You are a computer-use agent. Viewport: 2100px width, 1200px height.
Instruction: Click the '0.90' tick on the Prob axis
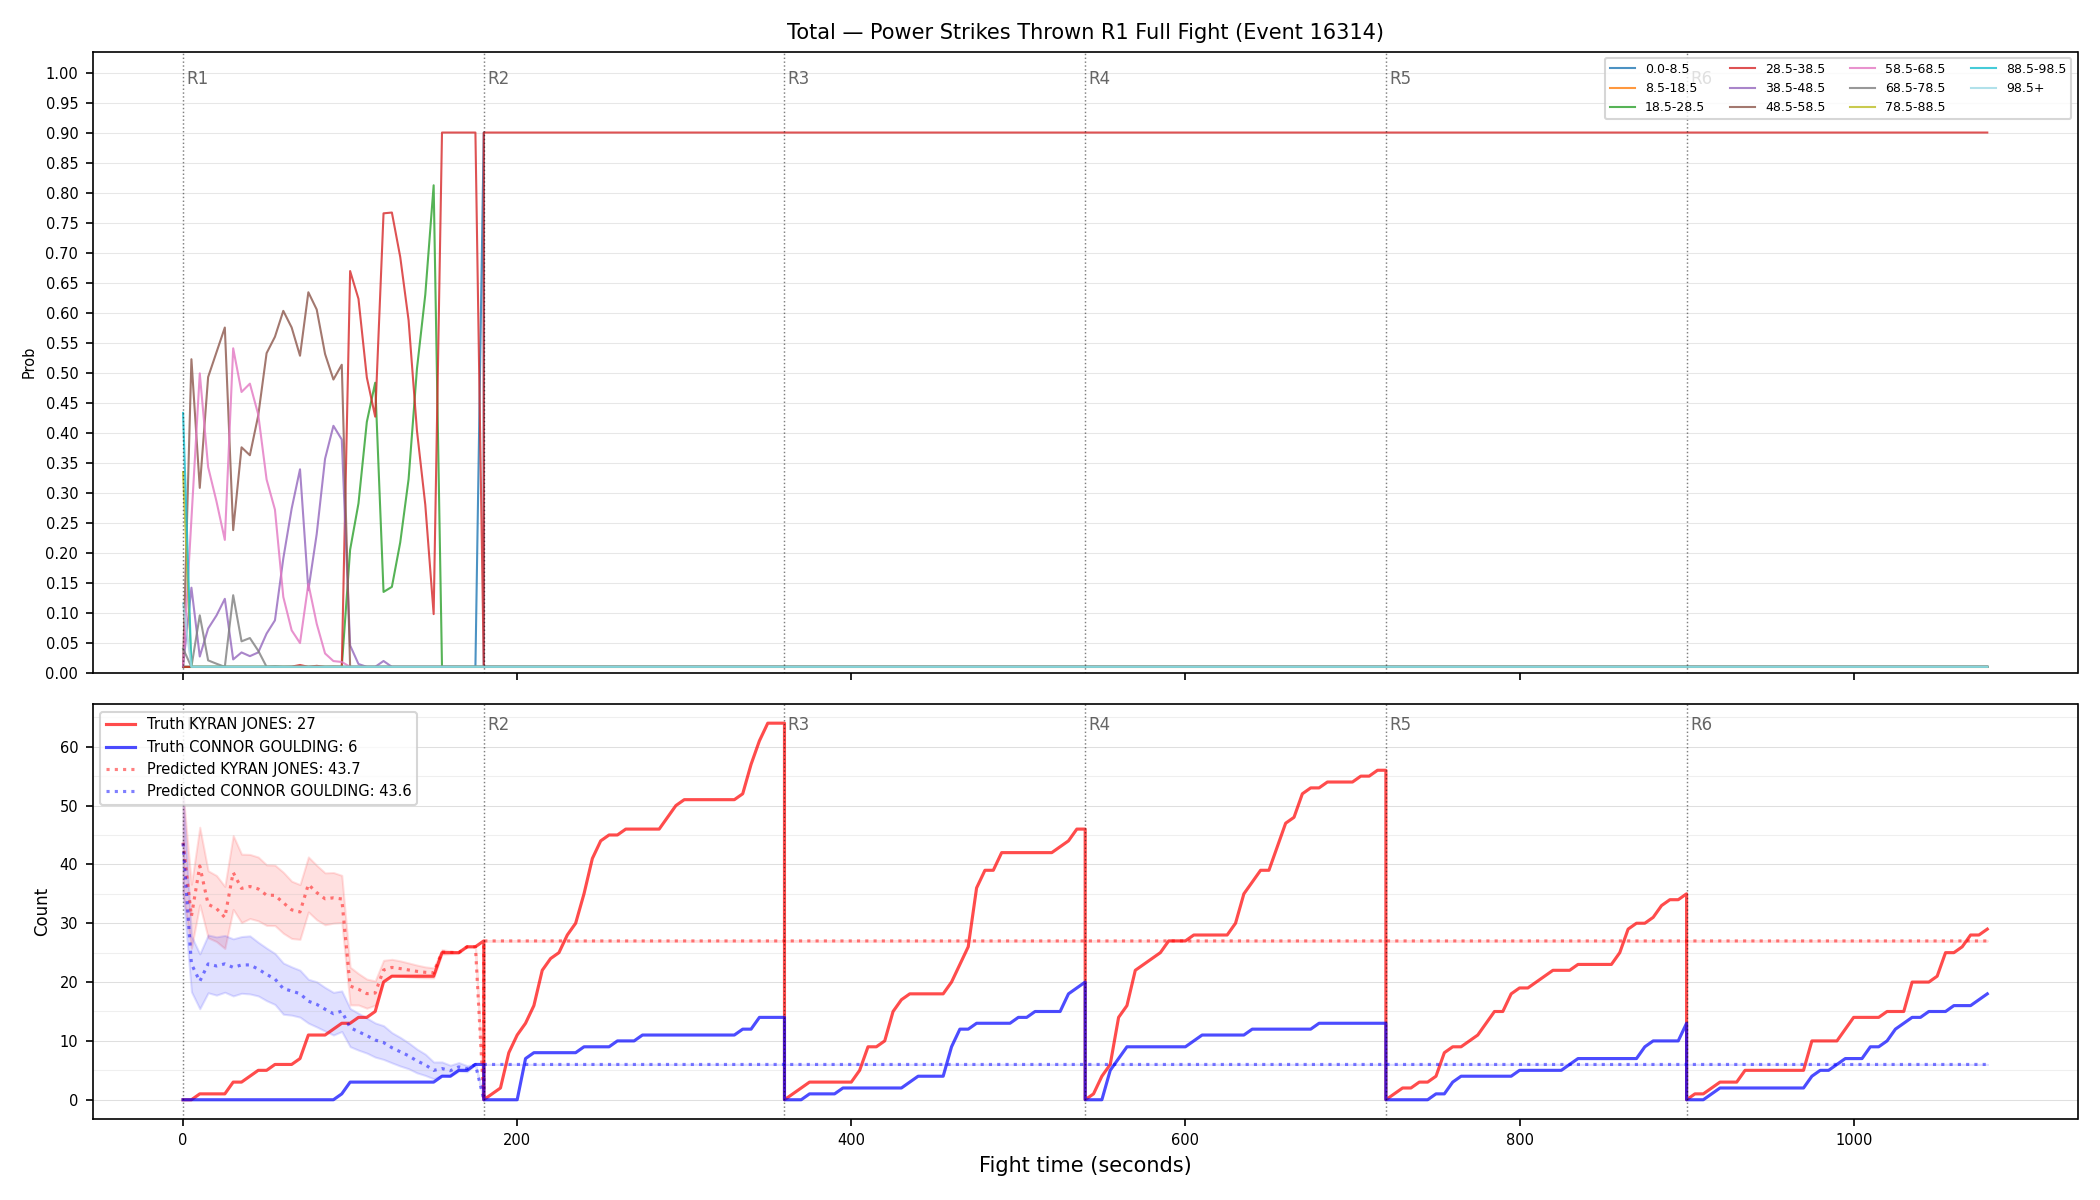[62, 133]
